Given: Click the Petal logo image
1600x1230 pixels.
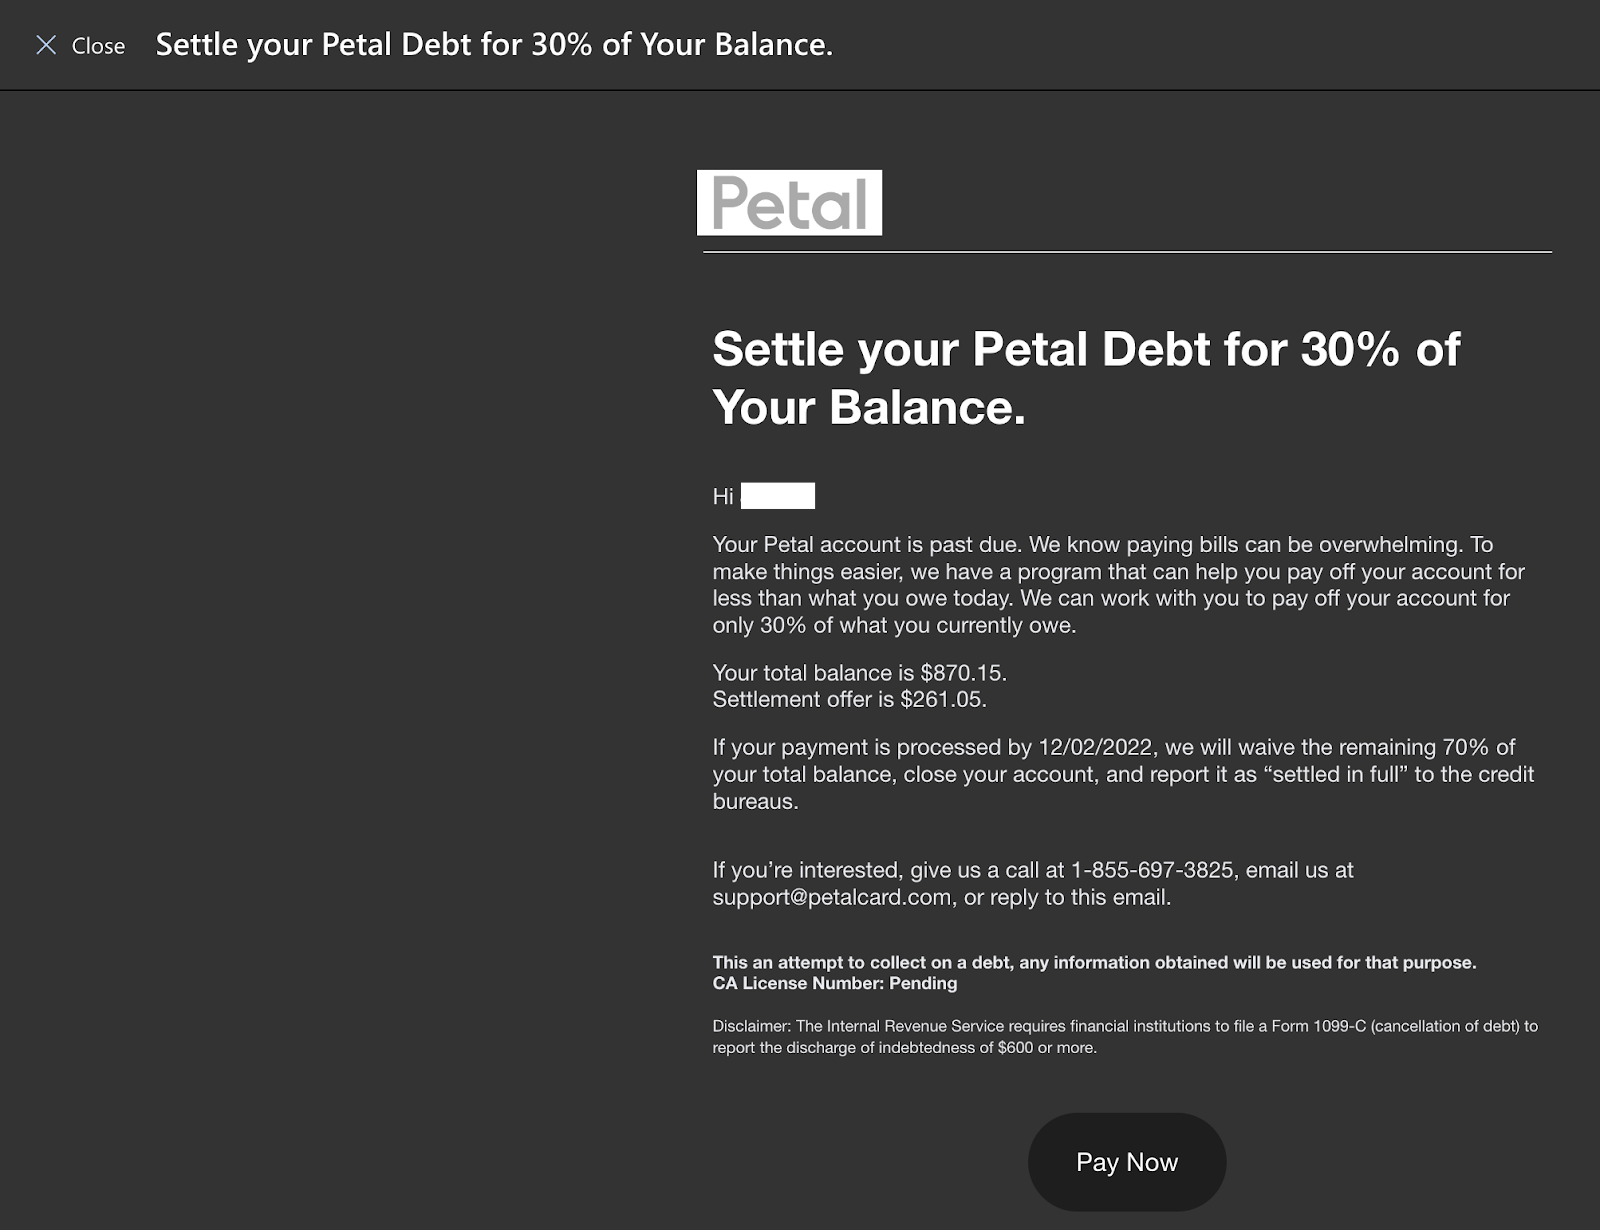Looking at the screenshot, I should 789,203.
